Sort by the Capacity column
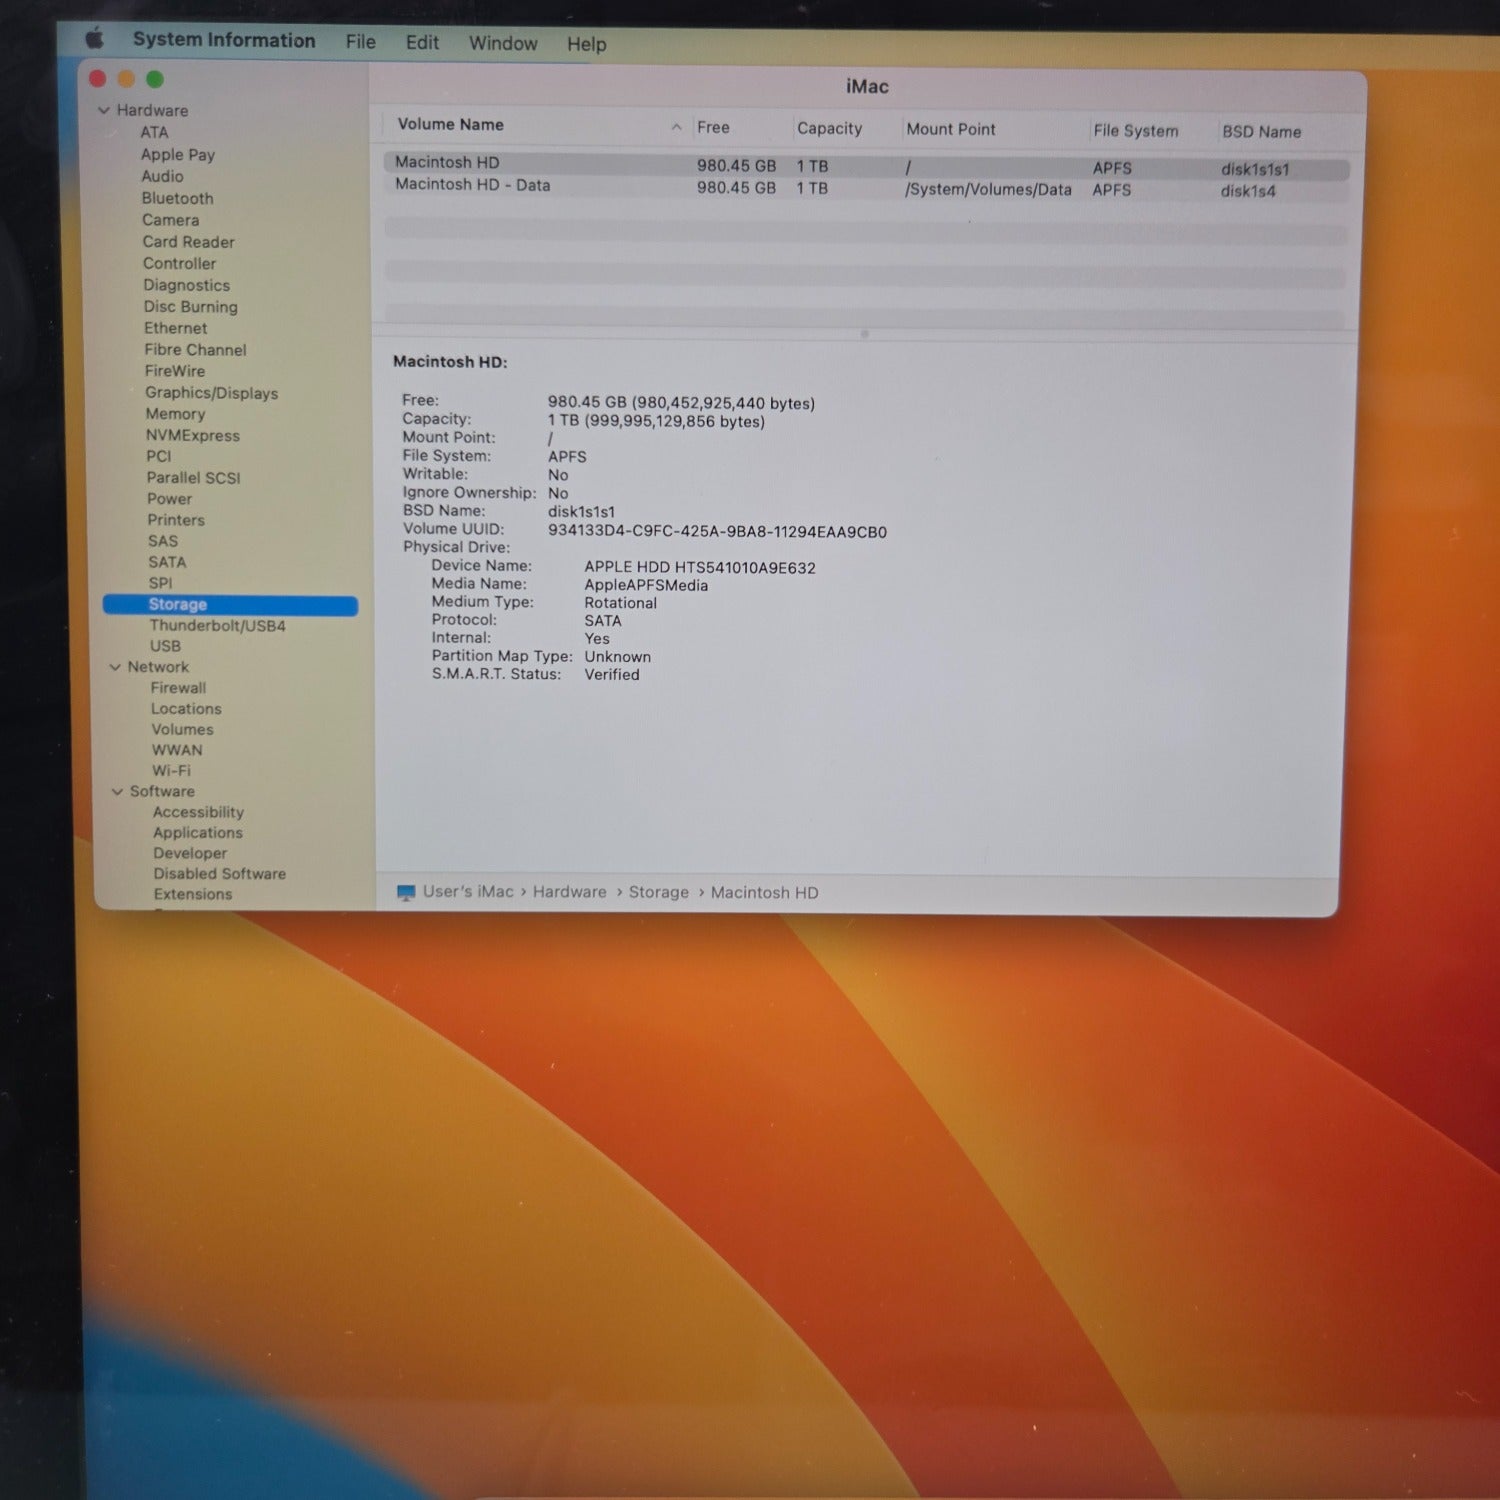Viewport: 1500px width, 1500px height. (x=829, y=128)
